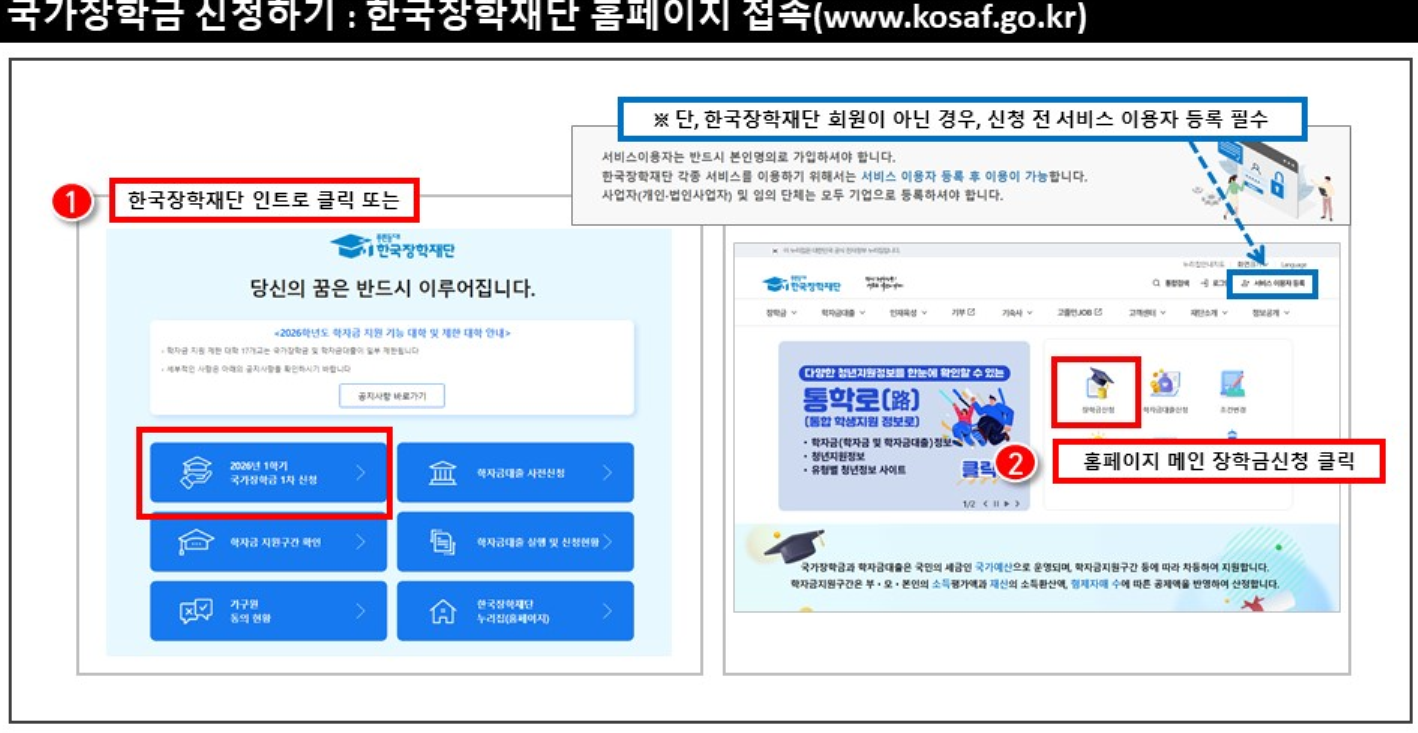Click the 당신의 꿈은 반드시 이루어집니다 heading
Image resolution: width=1418 pixels, height=733 pixels.
[393, 290]
